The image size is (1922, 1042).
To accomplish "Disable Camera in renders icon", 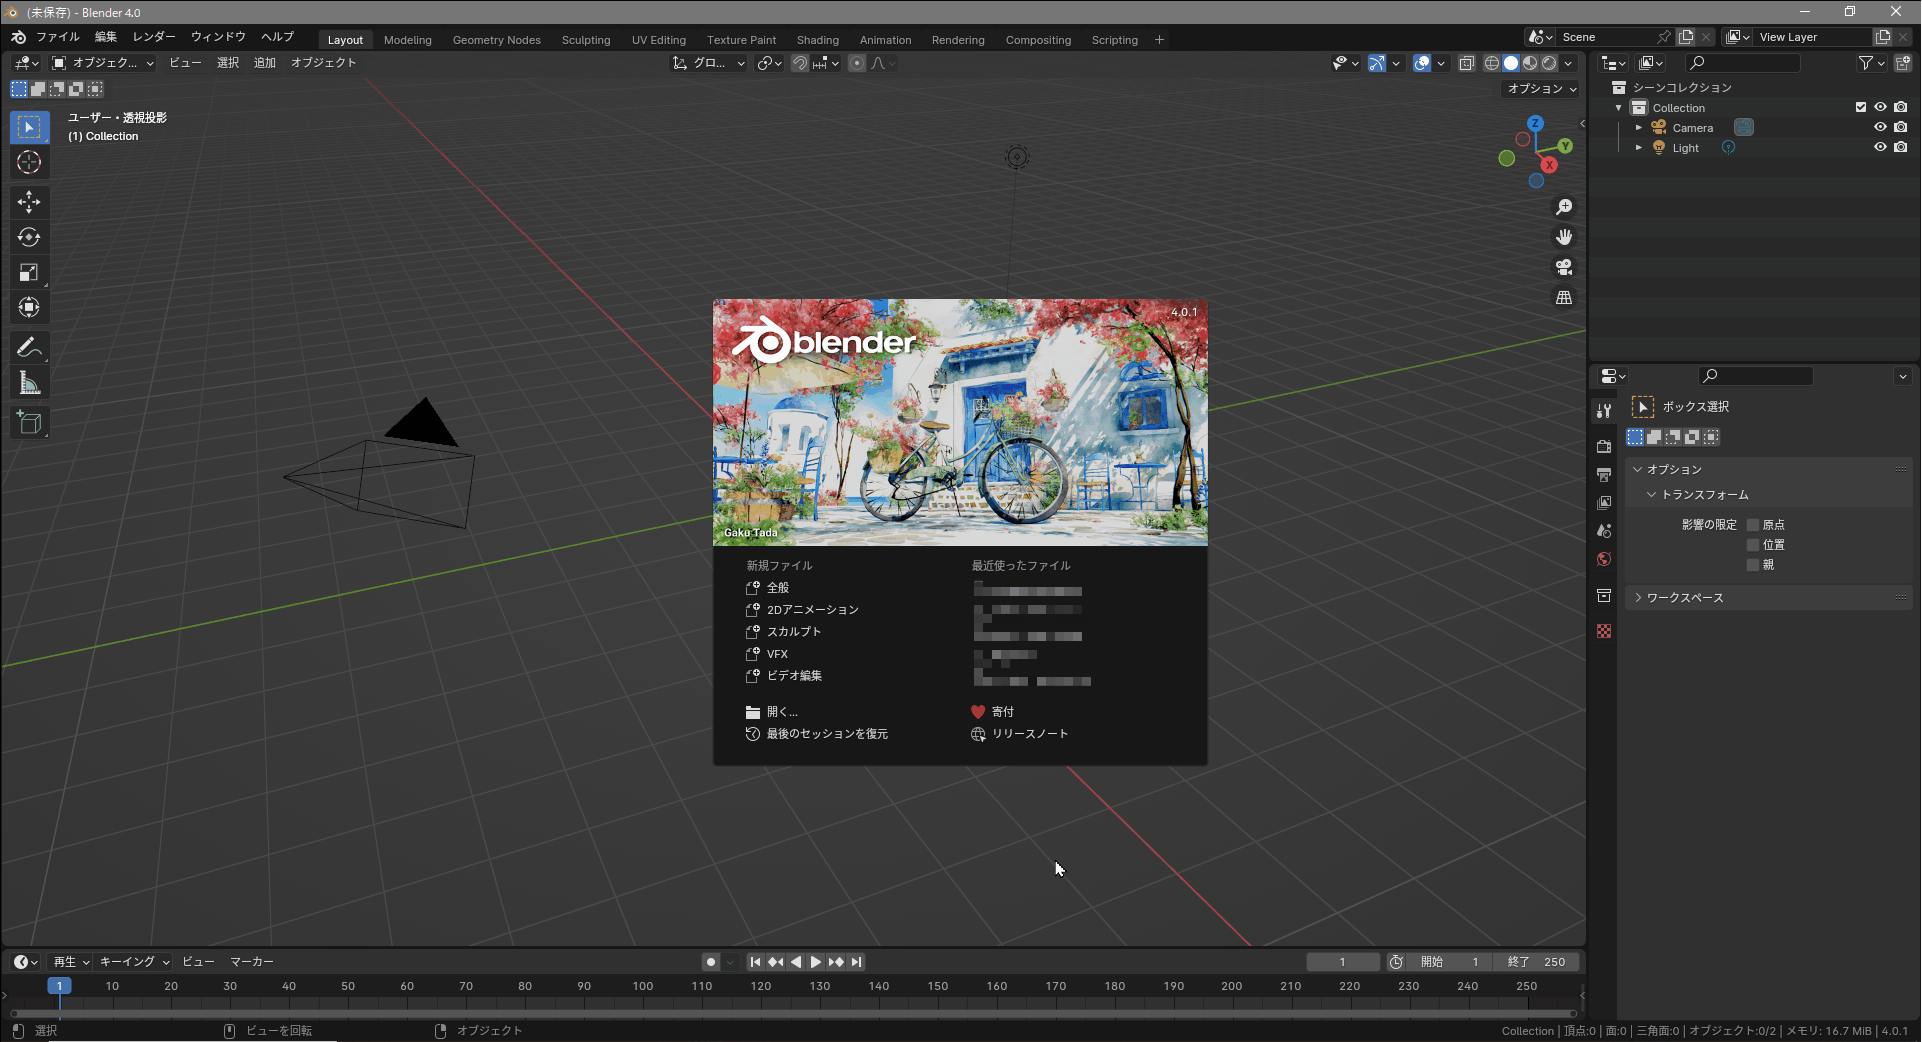I will coord(1901,127).
